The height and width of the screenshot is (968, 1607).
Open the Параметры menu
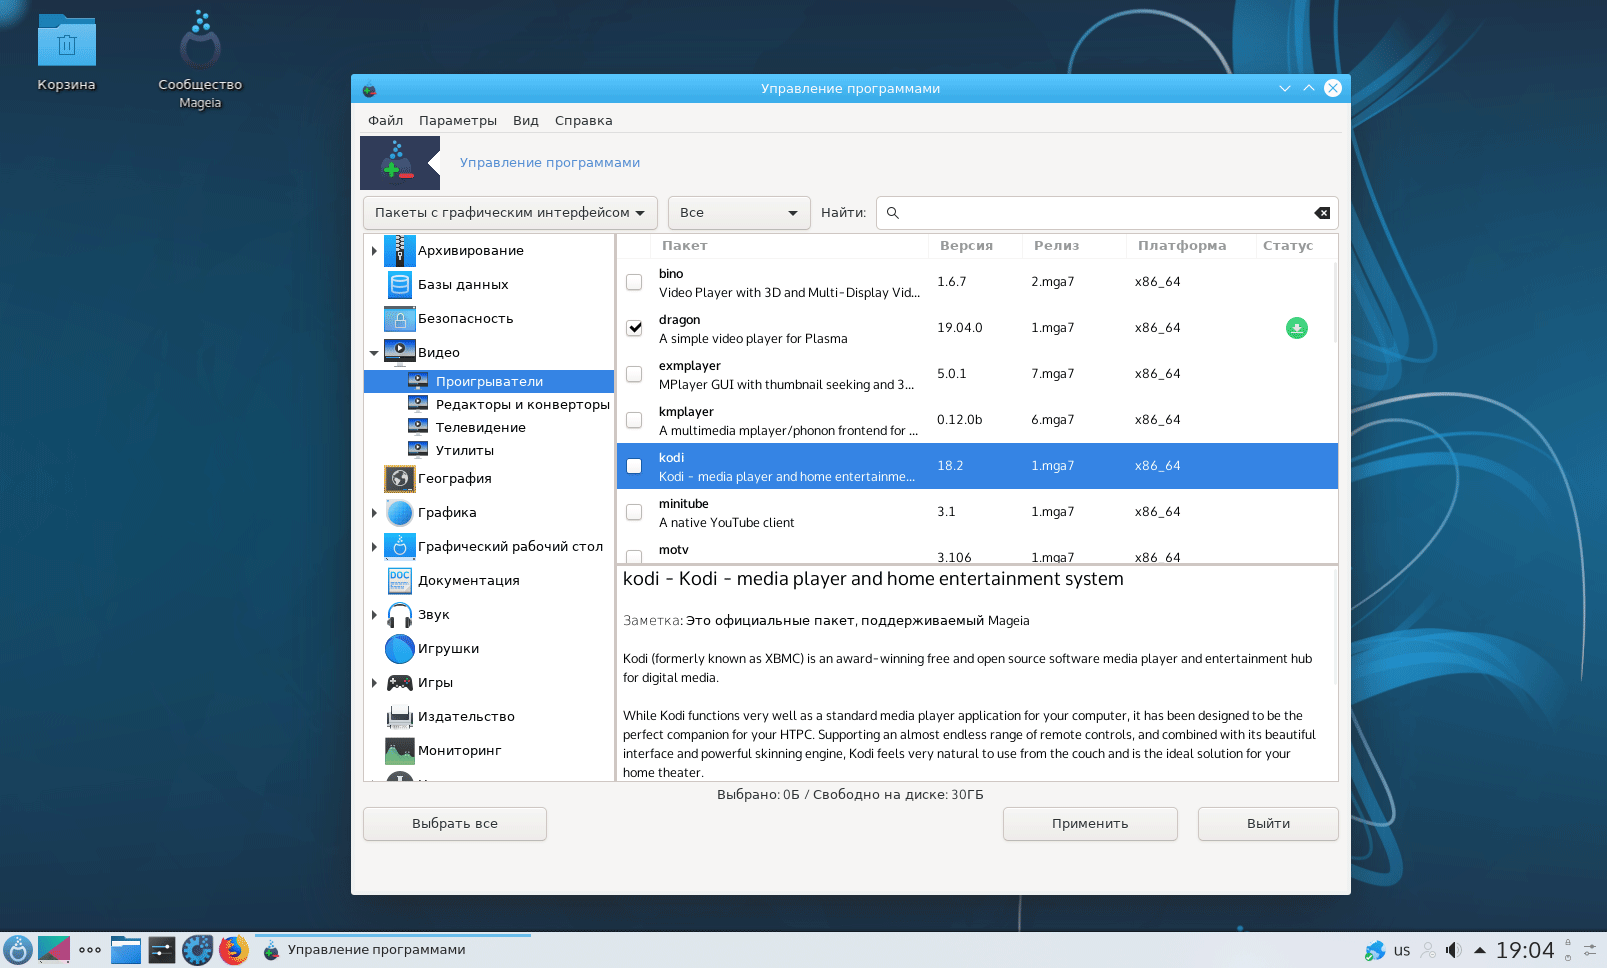tap(457, 121)
